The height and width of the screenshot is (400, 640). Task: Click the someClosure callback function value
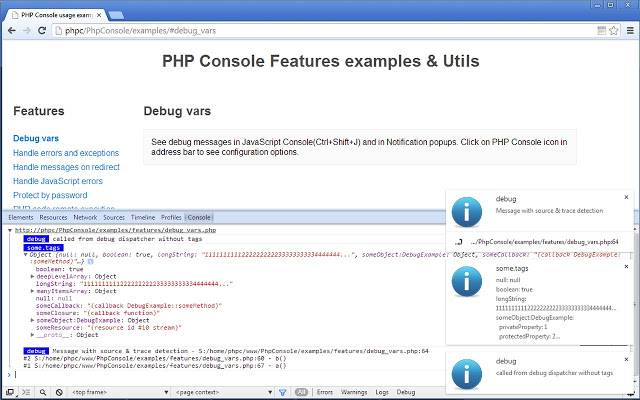(x=120, y=313)
